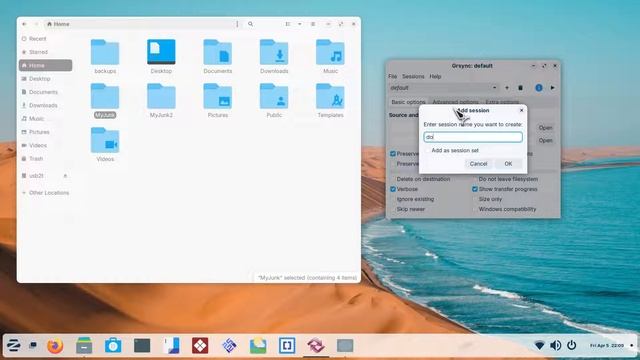Switch to the Extra options tab
Image resolution: width=640 pixels, height=360 pixels.
pos(502,102)
